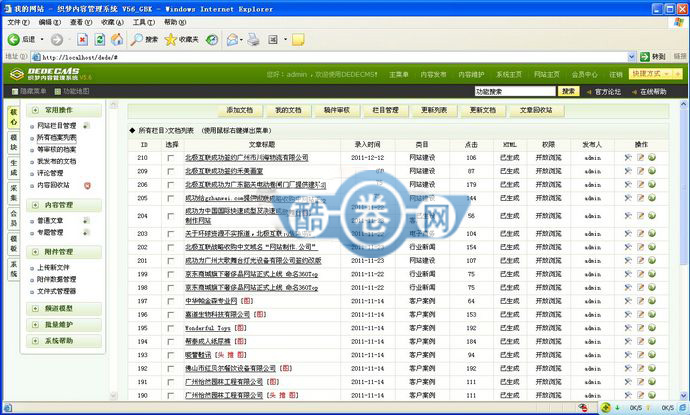This screenshot has width=690, height=415.
Task: Click the red icon beside 内容回收站
Action: pos(87,186)
